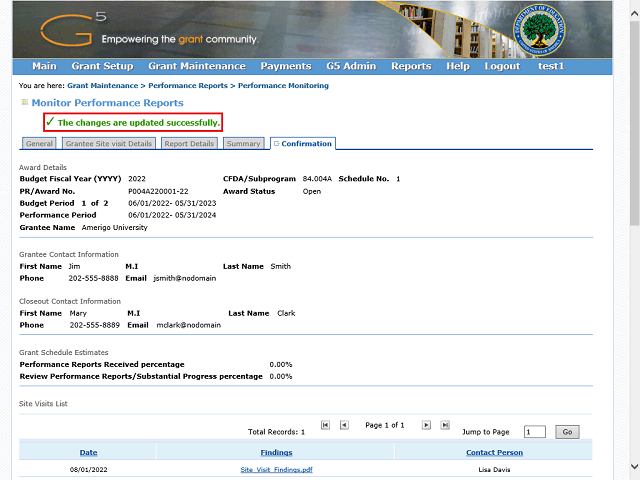640x480 pixels.
Task: Open the General tab
Action: coord(40,144)
